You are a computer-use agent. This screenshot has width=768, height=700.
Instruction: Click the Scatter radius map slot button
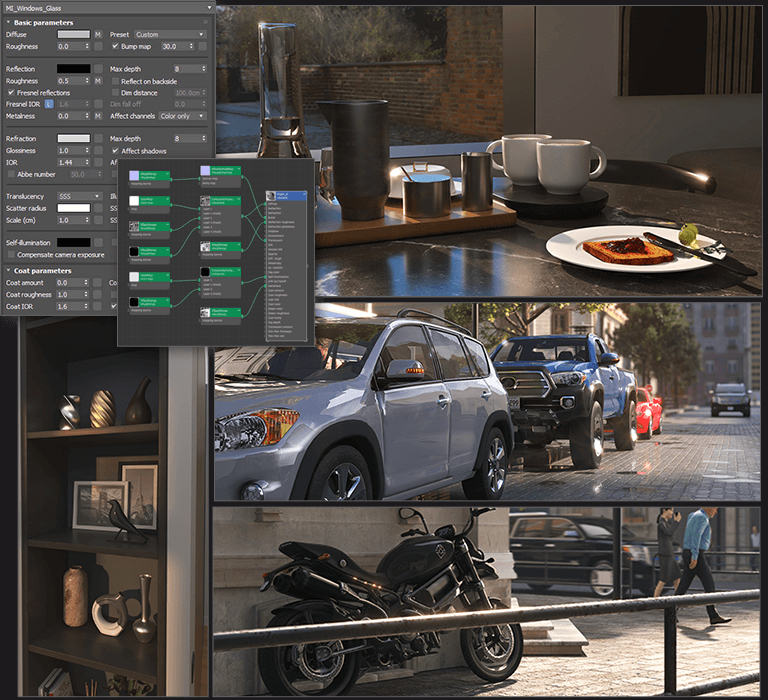click(x=98, y=208)
